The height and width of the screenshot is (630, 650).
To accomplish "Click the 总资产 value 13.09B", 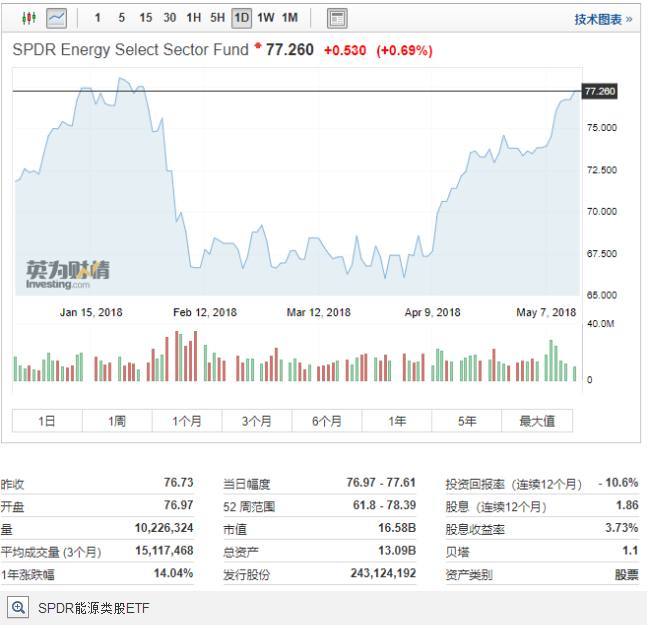I will click(397, 551).
